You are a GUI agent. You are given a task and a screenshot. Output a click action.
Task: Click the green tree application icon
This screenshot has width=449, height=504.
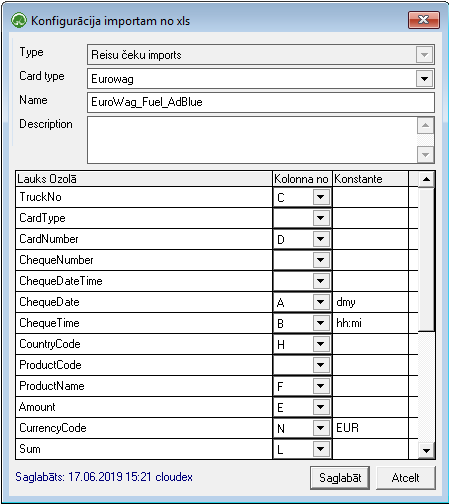point(19,21)
